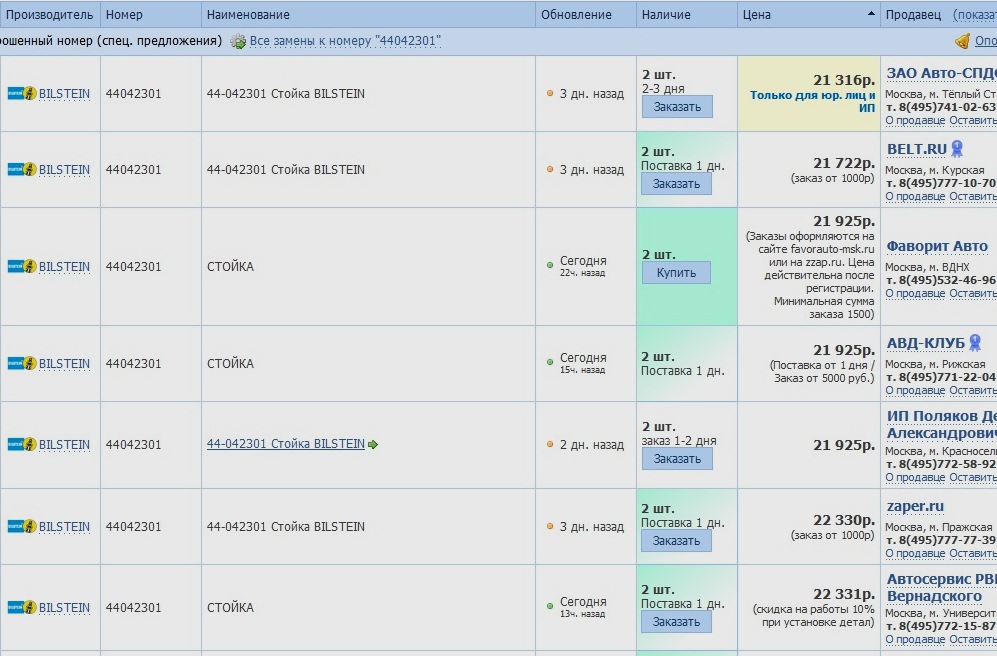Click the bell icon beside the 'Опо' link
The height and width of the screenshot is (656, 997).
(962, 41)
